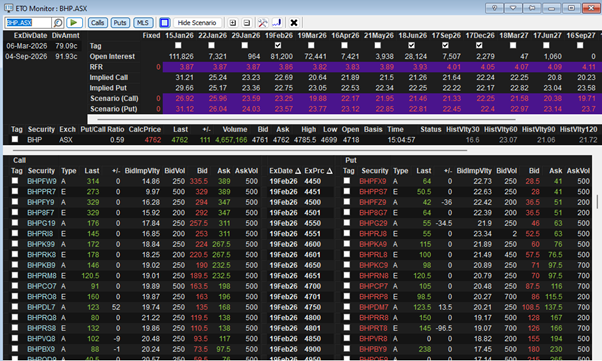This screenshot has width=602, height=361.
Task: Click Scenario (Put) value 31.12
Action: 185,109
